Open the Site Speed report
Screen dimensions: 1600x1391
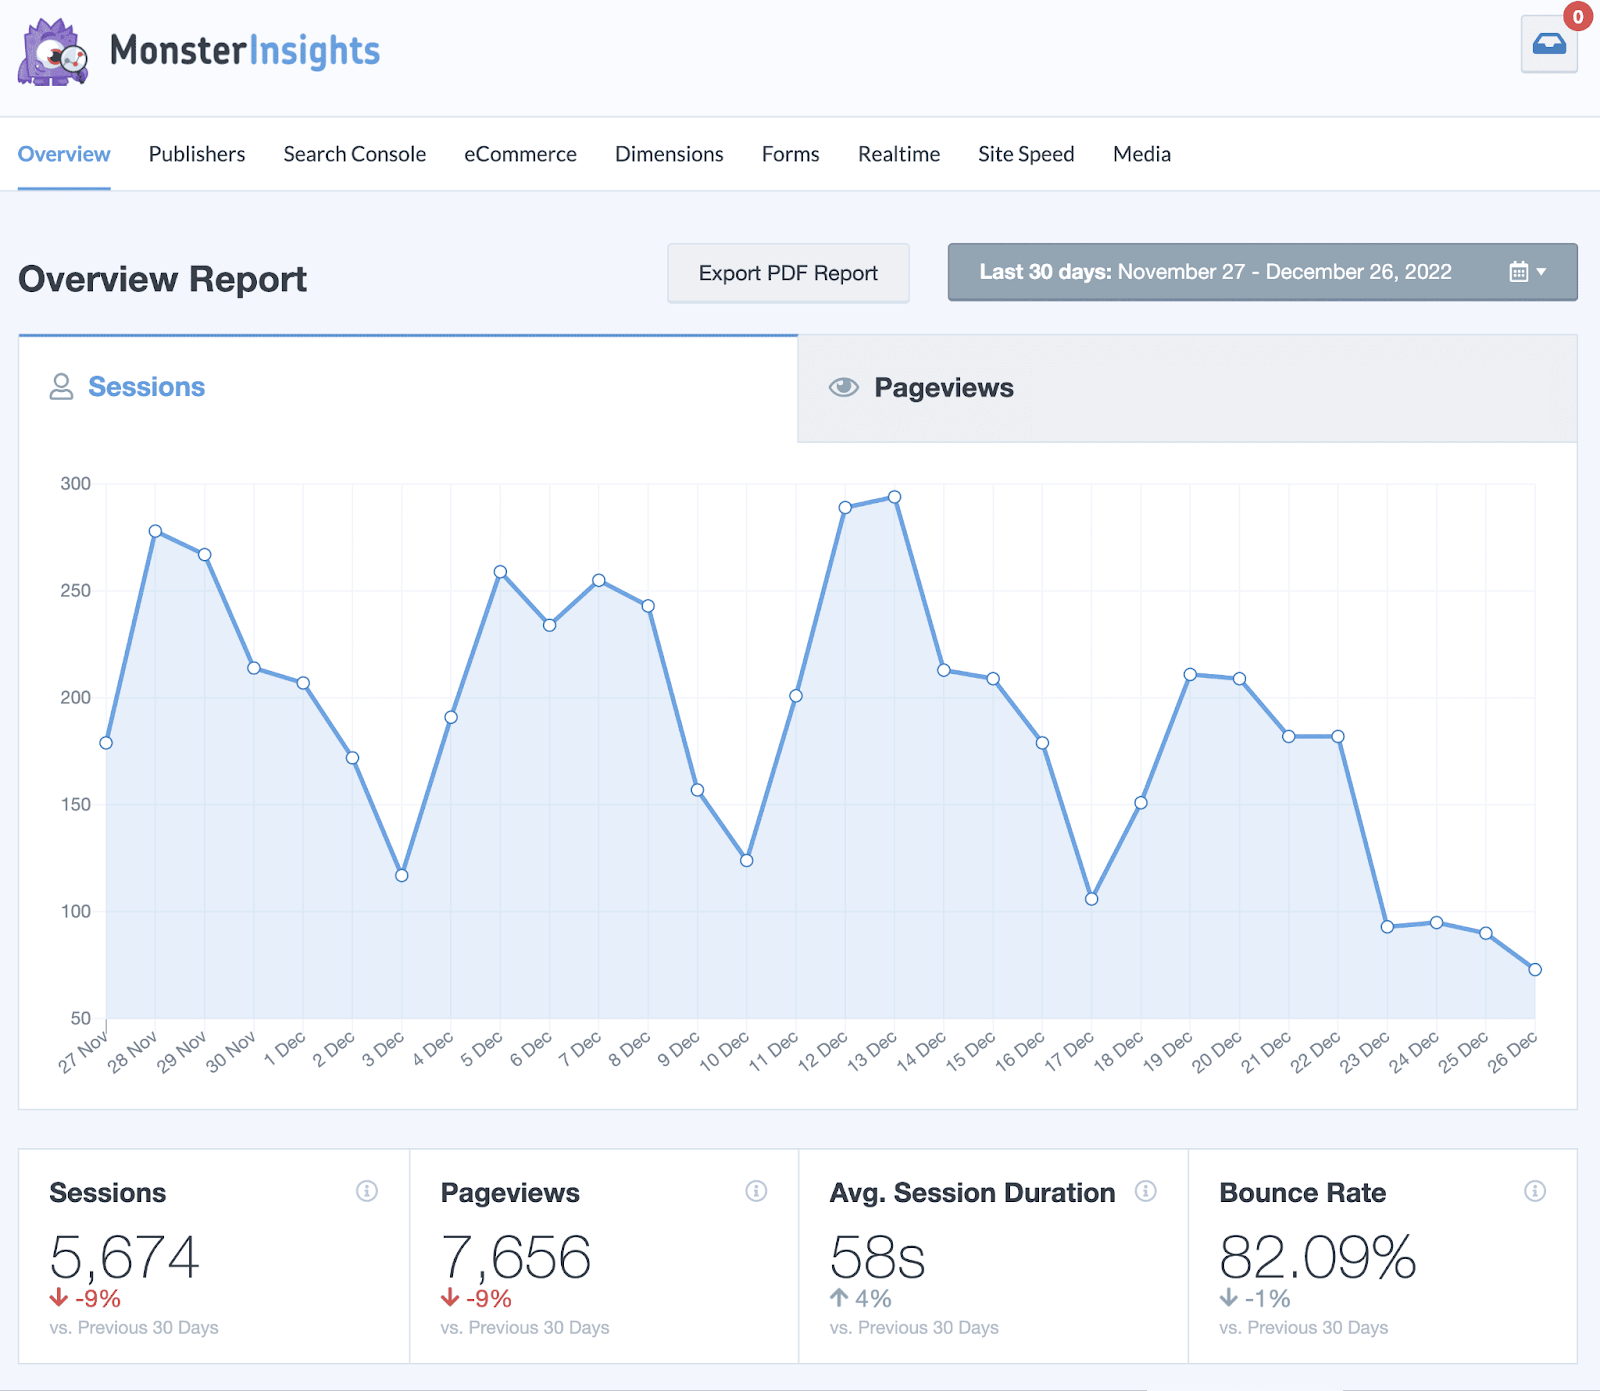point(1026,154)
